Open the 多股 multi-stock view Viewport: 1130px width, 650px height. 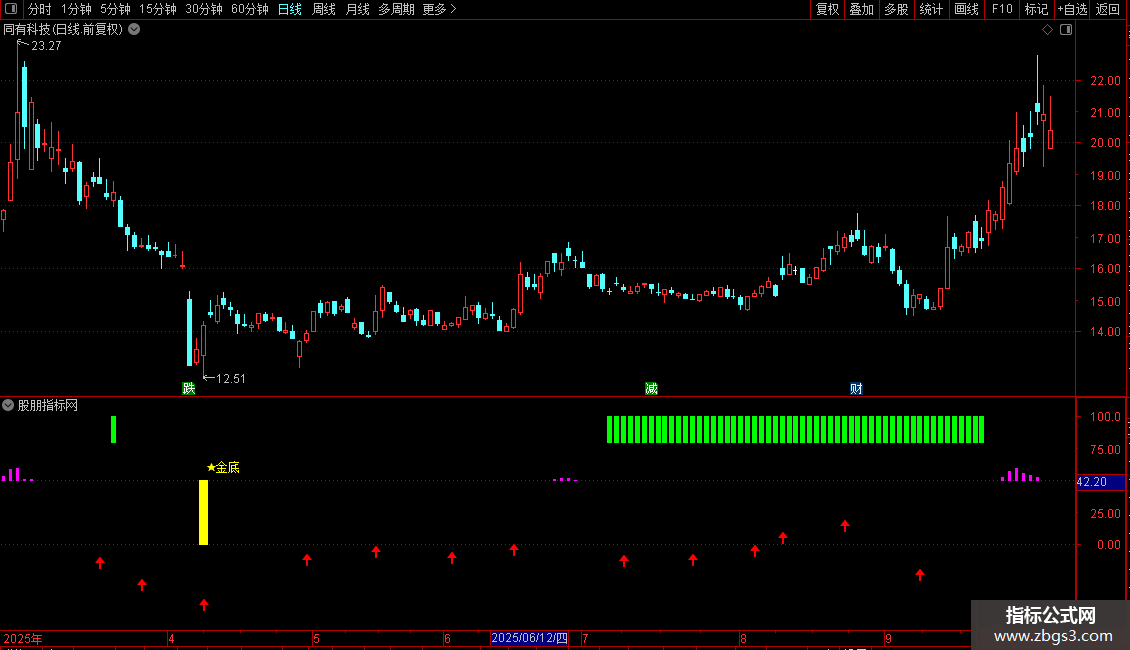click(x=897, y=9)
